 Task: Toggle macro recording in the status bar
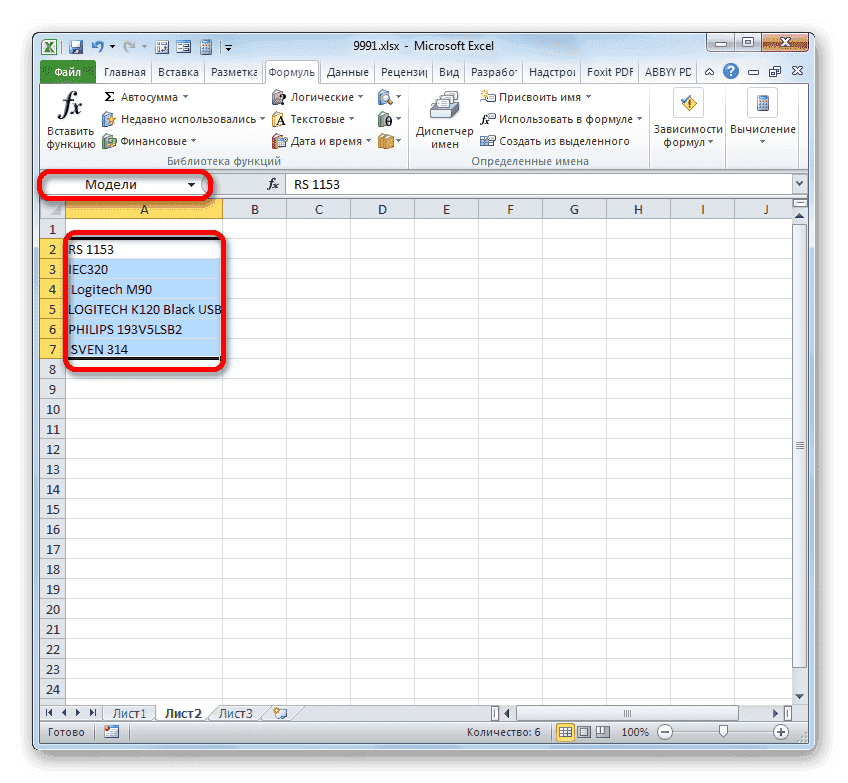tap(111, 732)
